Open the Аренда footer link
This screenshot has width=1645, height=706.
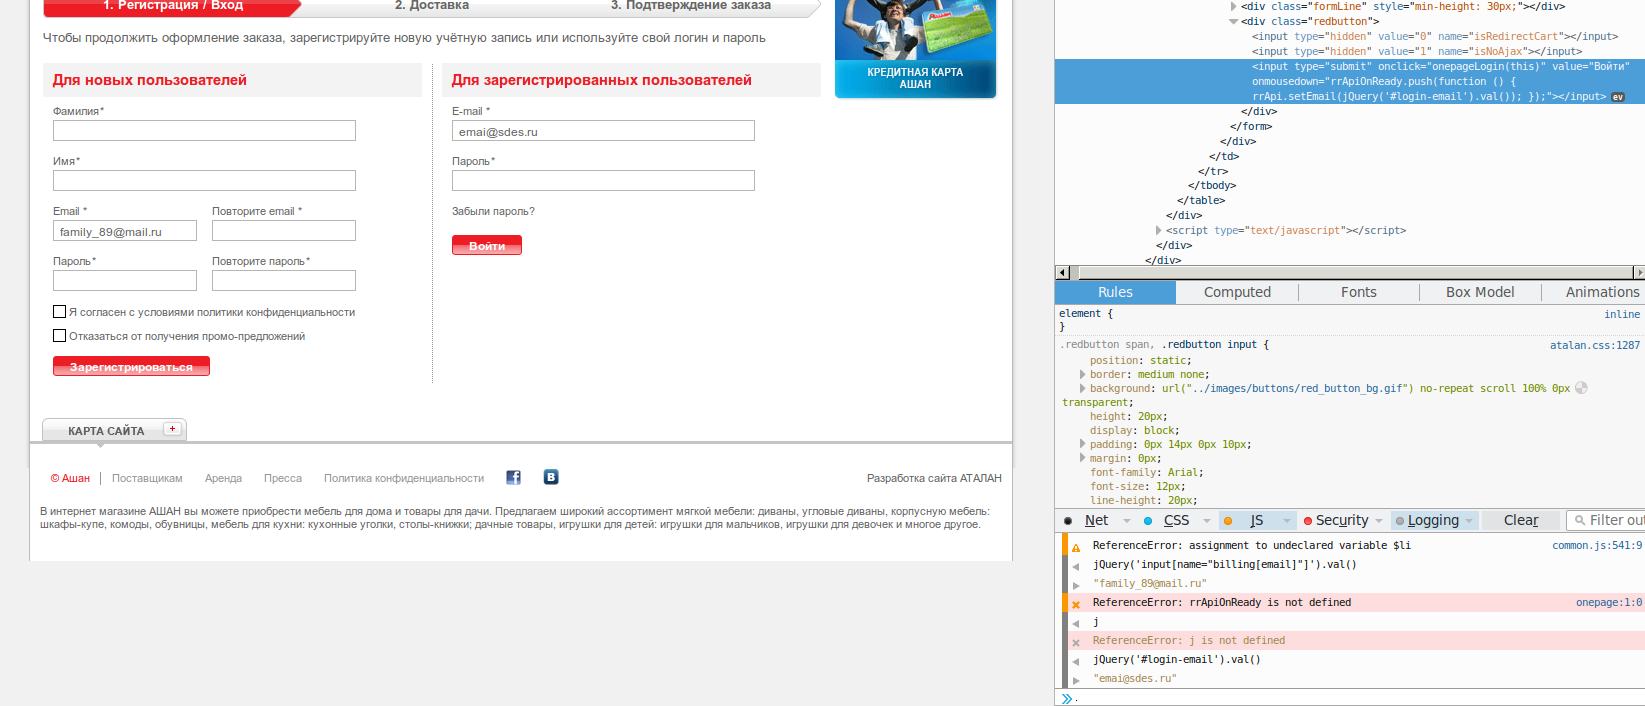click(223, 478)
